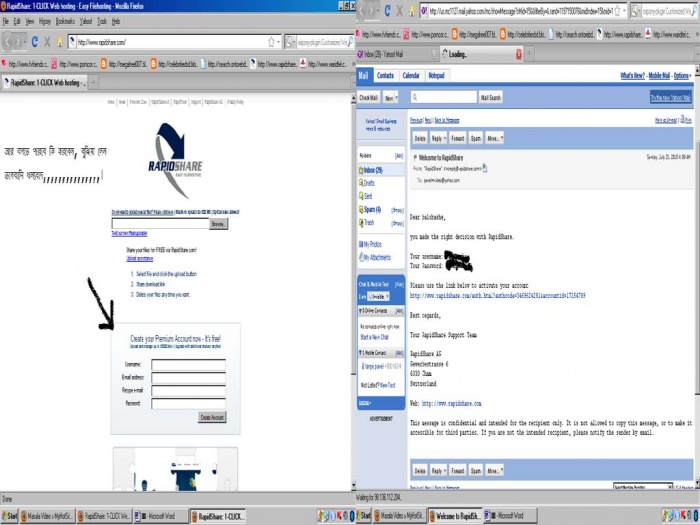
Task: Open Masala Video taskbar item on right taskbar
Action: point(399,516)
